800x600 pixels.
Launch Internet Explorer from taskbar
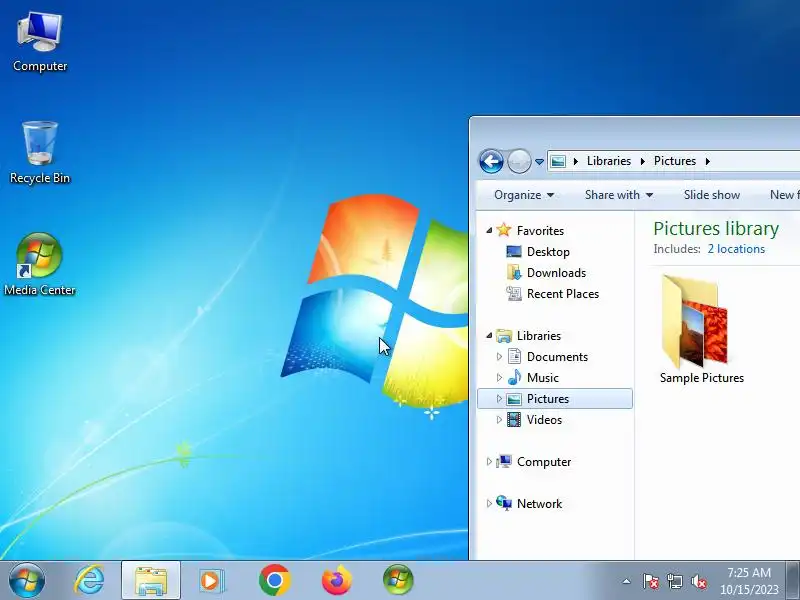[89, 580]
